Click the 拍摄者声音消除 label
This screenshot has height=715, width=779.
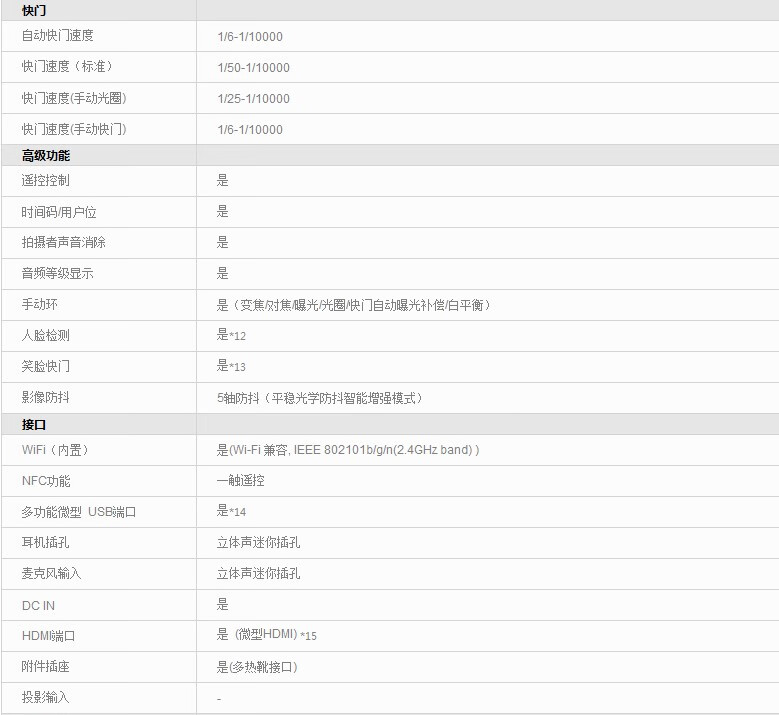click(x=64, y=243)
